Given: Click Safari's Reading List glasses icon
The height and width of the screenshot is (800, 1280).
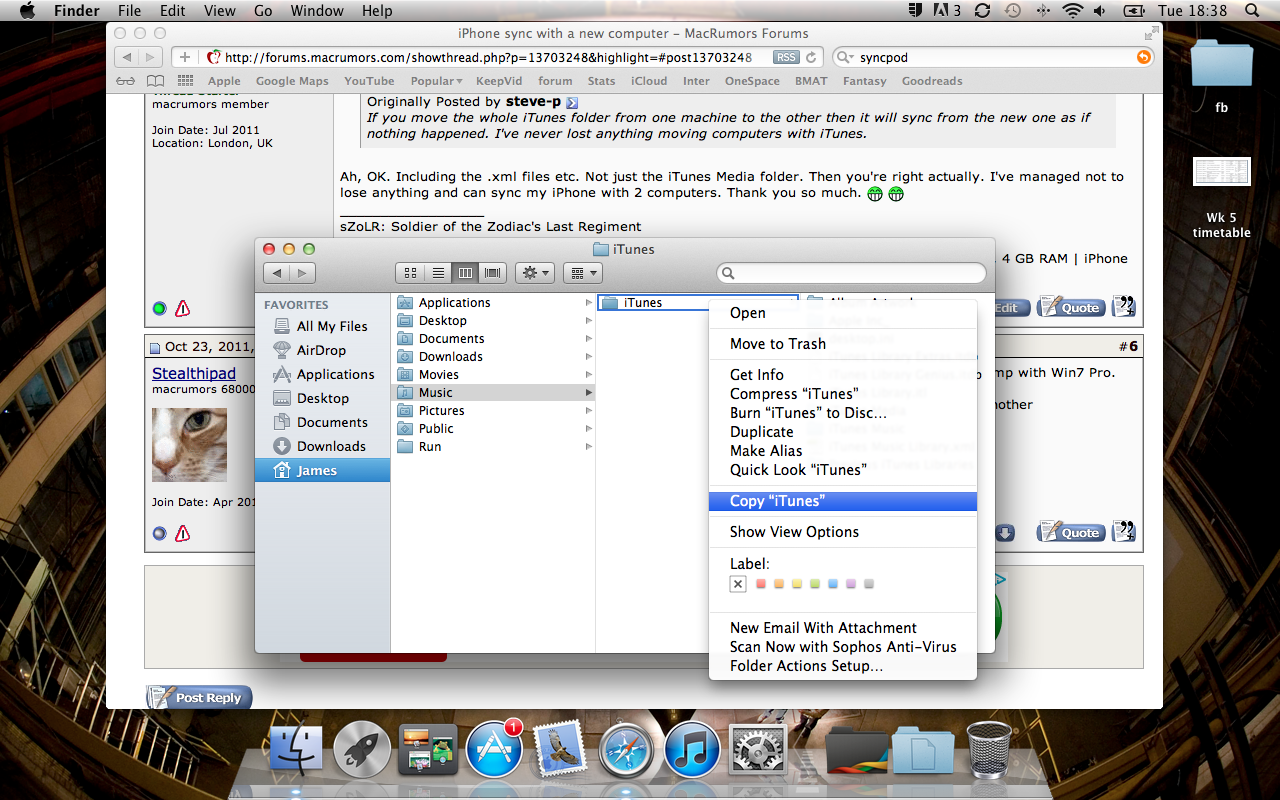Looking at the screenshot, I should pyautogui.click(x=126, y=81).
